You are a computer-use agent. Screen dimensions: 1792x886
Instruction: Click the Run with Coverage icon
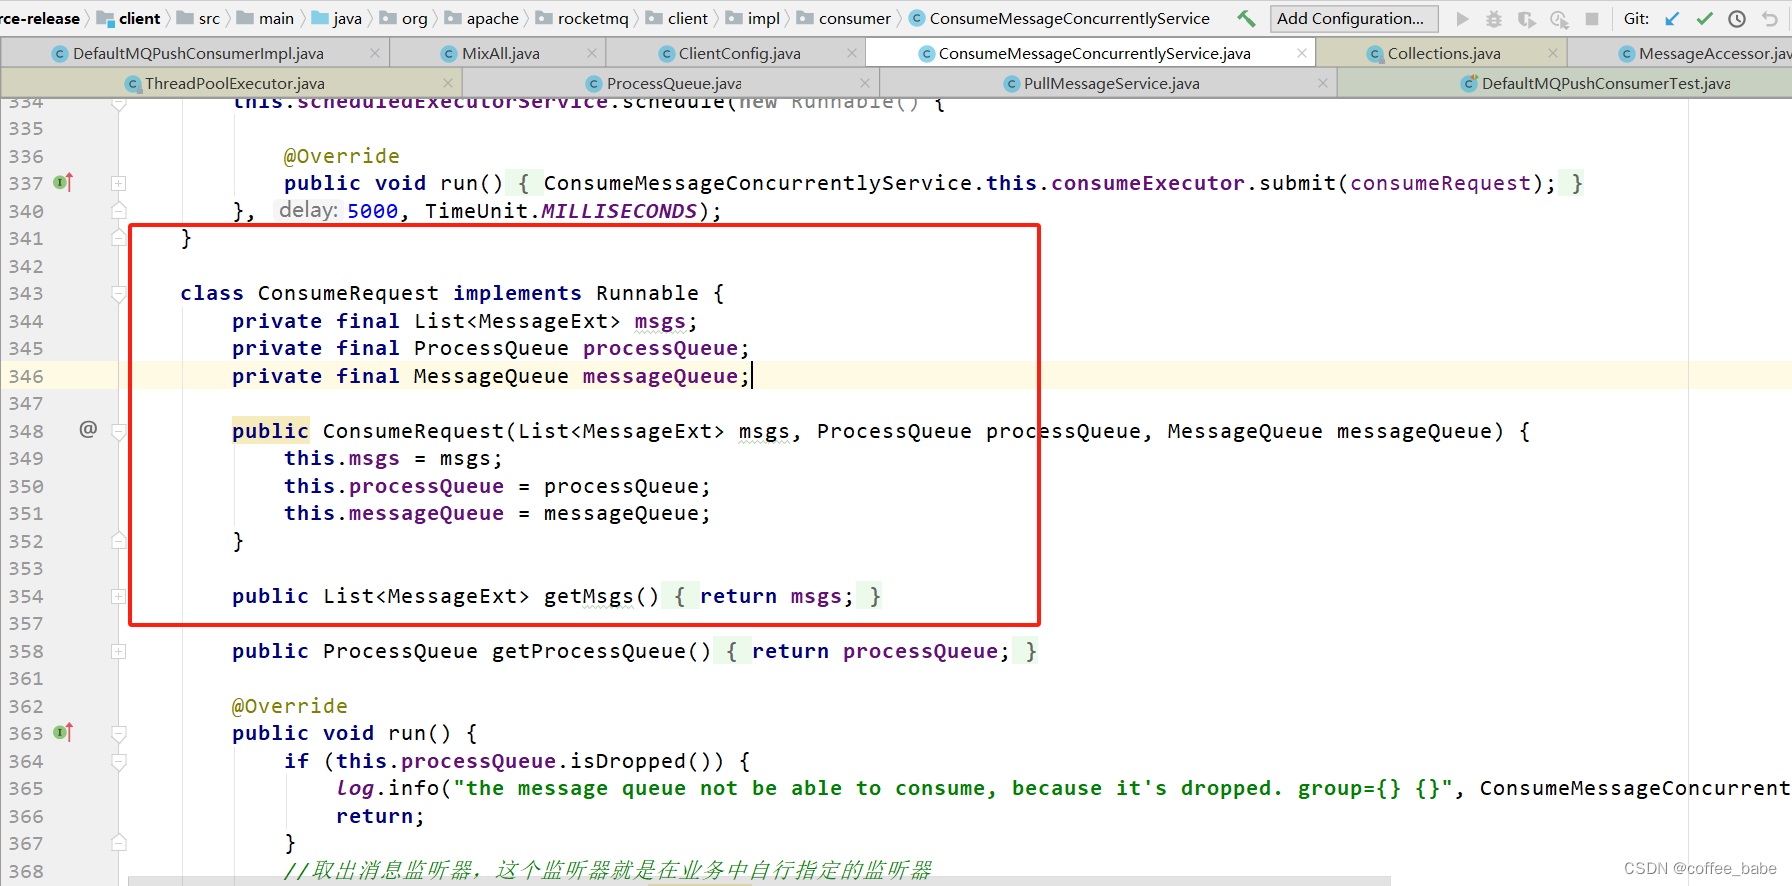[x=1527, y=18]
